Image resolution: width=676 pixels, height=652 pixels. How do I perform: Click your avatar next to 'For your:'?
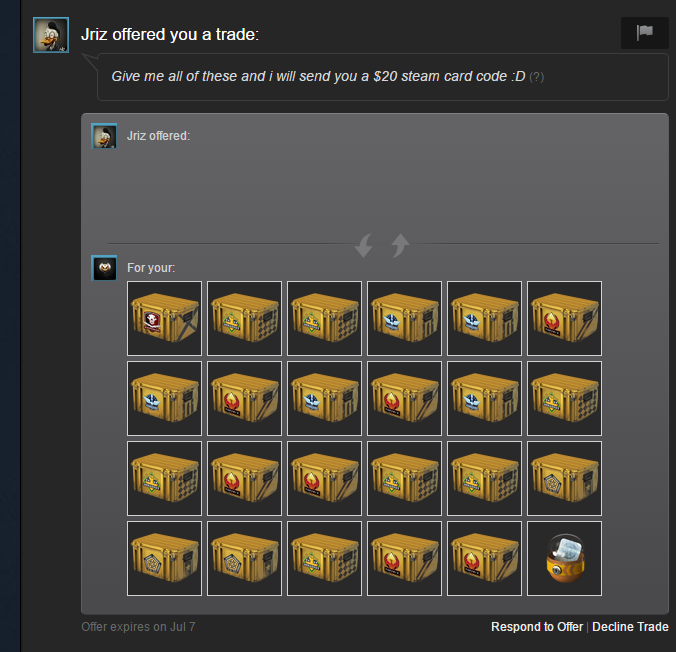click(104, 268)
